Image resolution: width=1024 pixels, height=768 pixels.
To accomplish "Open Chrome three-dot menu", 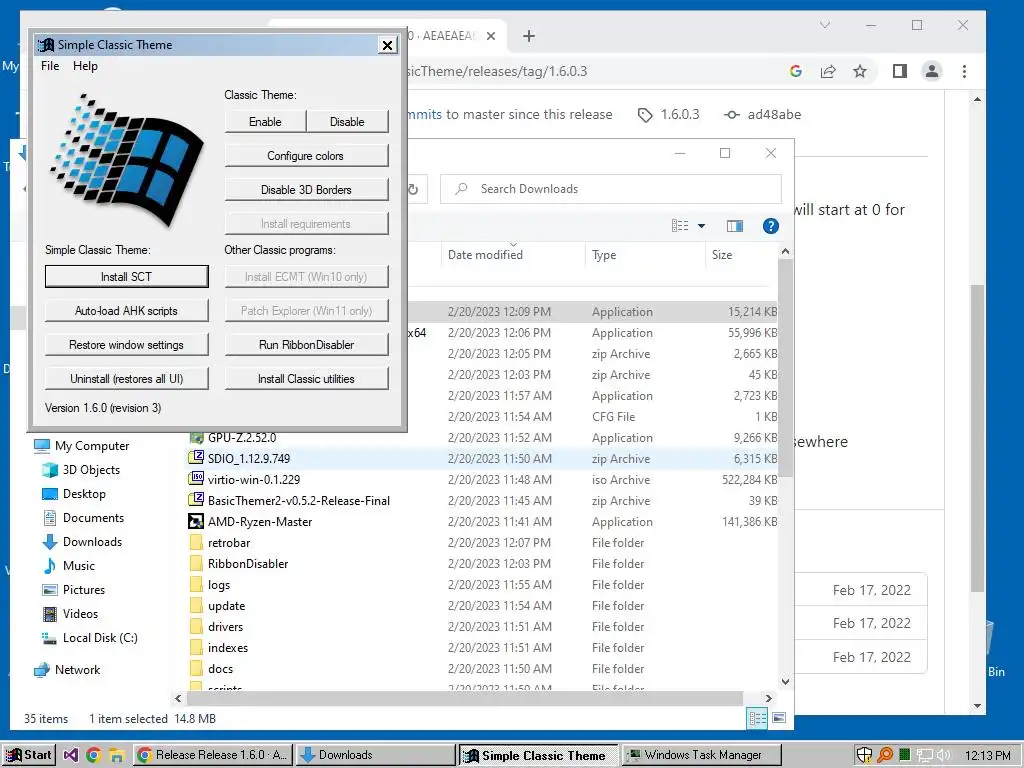I will [x=964, y=71].
